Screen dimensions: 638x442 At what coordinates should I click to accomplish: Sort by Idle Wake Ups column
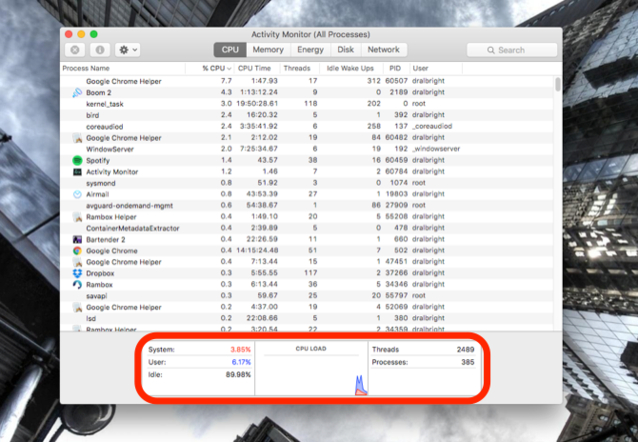click(x=350, y=68)
